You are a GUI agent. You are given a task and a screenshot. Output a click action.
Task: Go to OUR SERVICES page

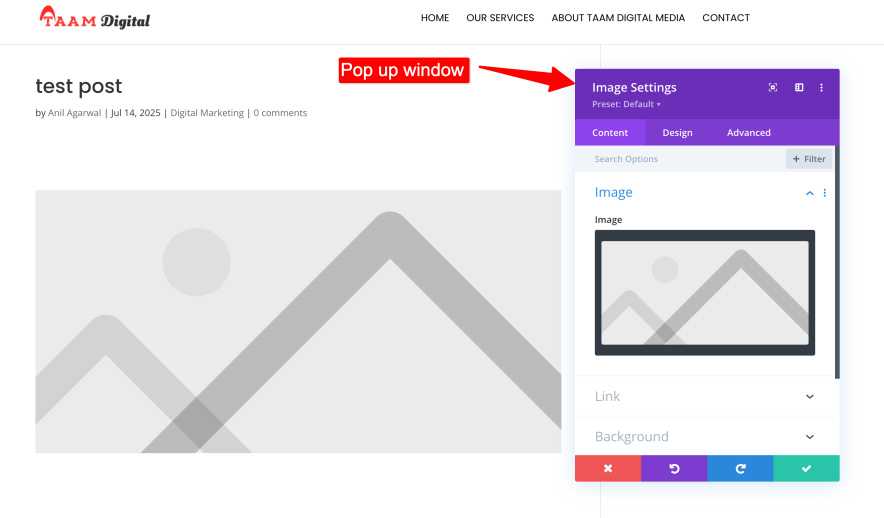[500, 18]
